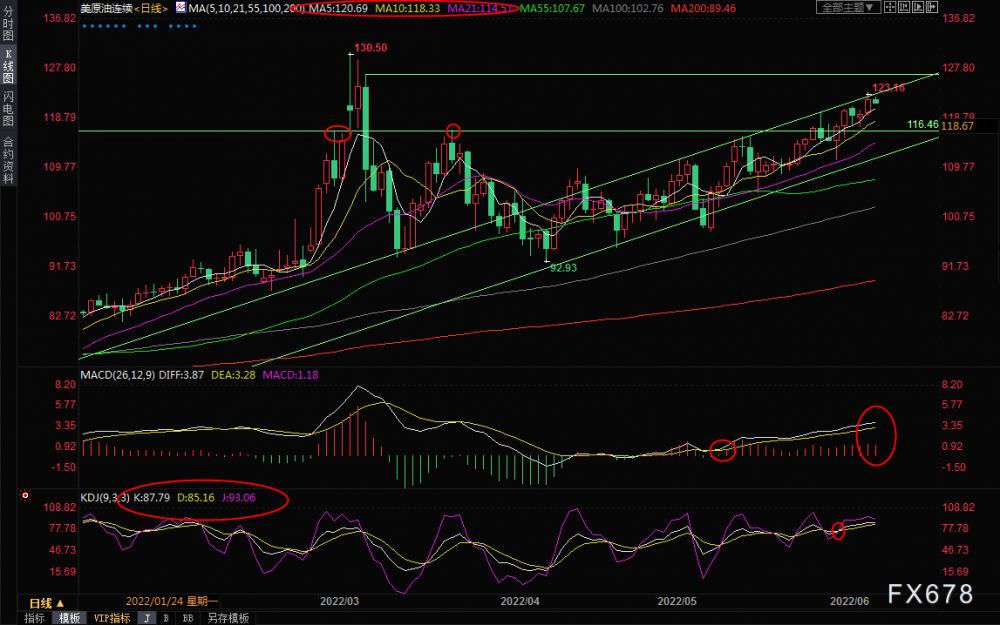Click the 2022/05 time axis label

click(x=677, y=601)
